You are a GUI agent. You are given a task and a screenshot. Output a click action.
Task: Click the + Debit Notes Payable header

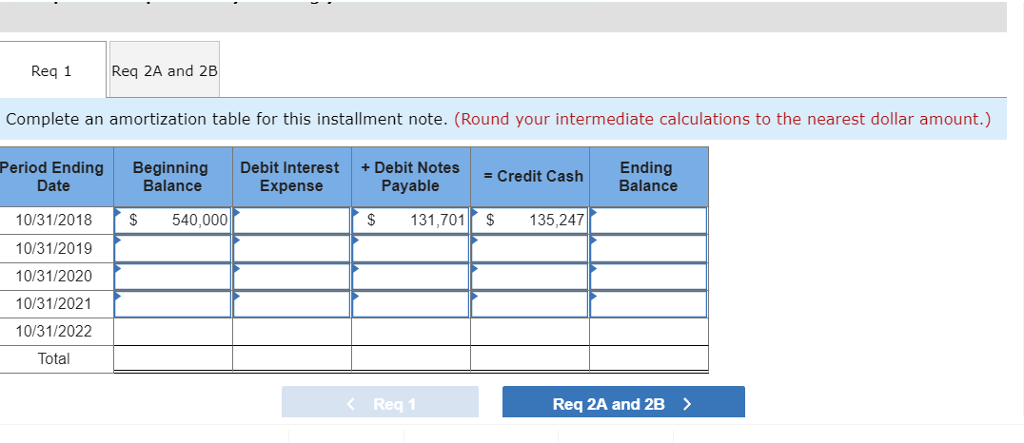(411, 176)
